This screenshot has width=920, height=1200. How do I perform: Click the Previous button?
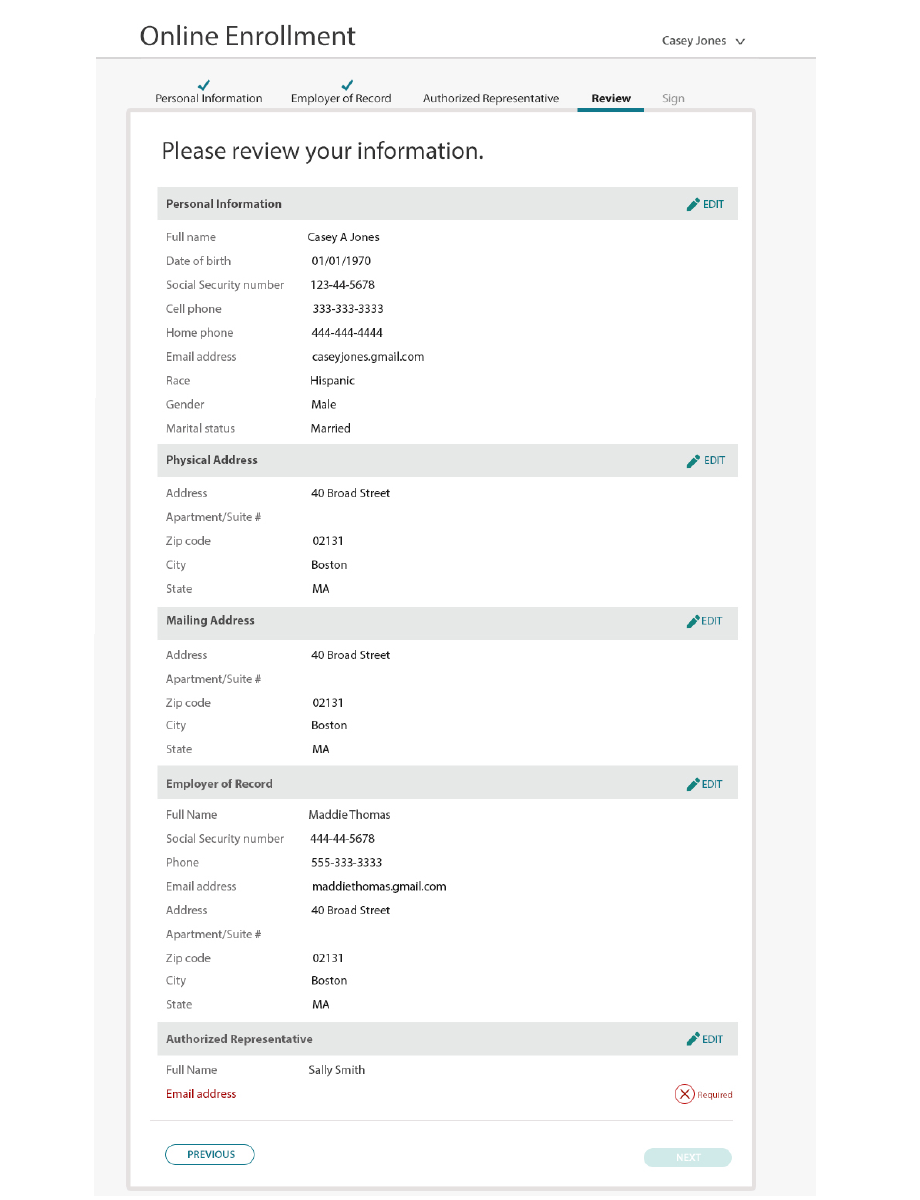tap(210, 1155)
